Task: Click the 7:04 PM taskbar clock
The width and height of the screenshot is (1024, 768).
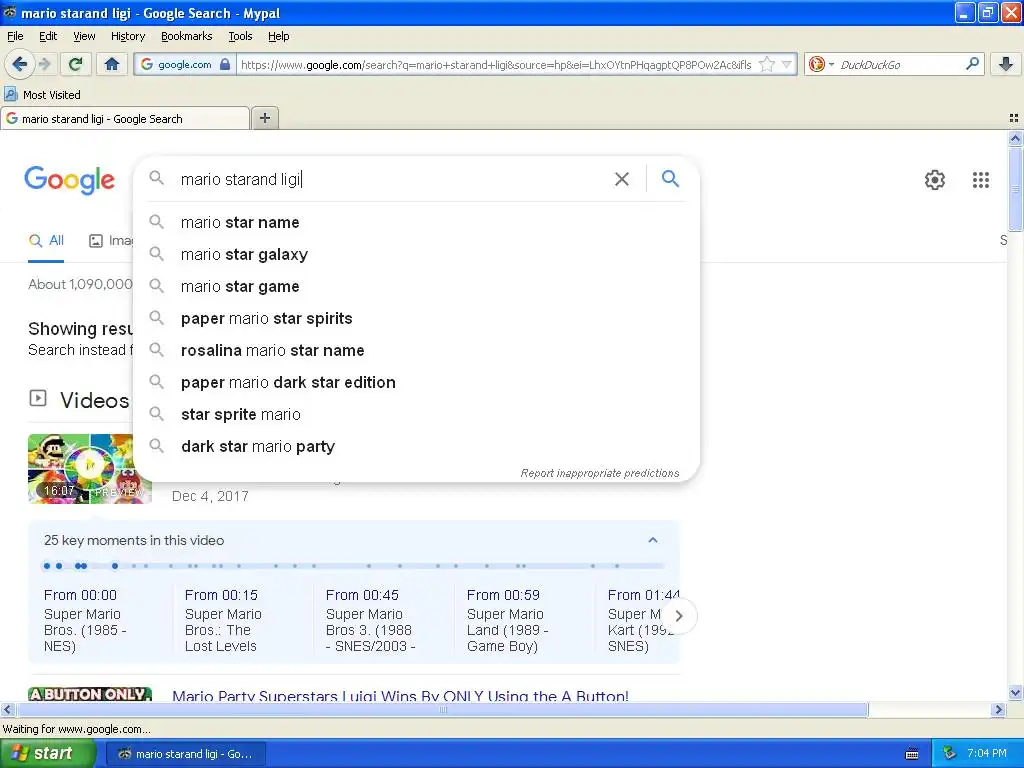Action: (x=987, y=753)
